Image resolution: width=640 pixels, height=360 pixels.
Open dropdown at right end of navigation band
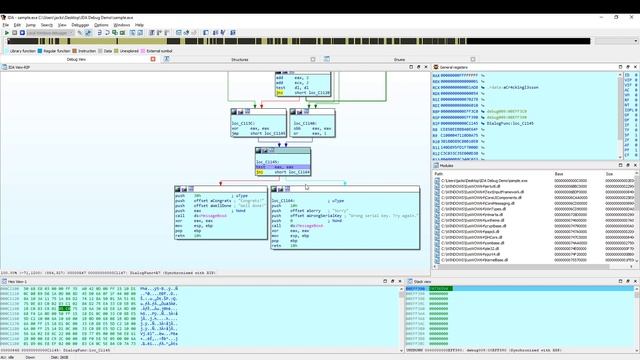(636, 41)
